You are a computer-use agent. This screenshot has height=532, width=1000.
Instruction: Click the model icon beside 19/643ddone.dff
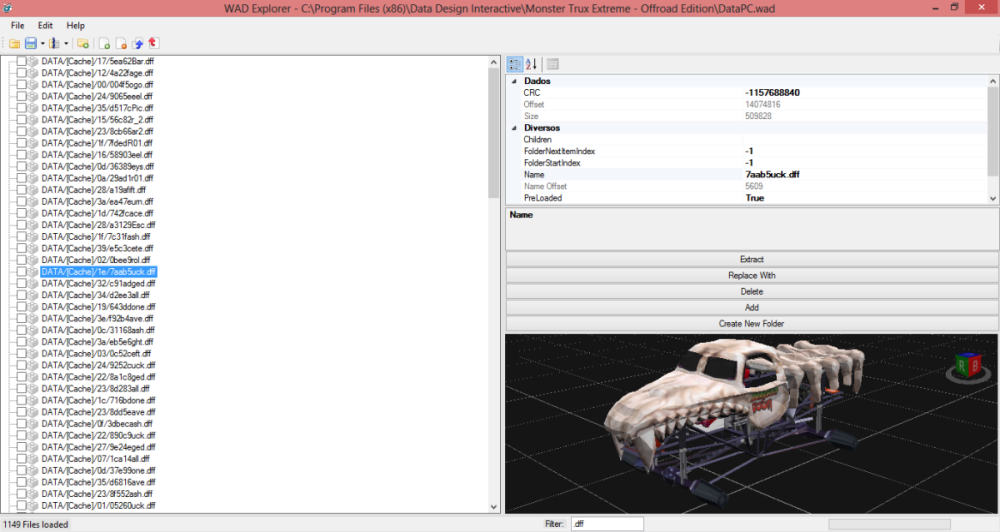pos(34,307)
